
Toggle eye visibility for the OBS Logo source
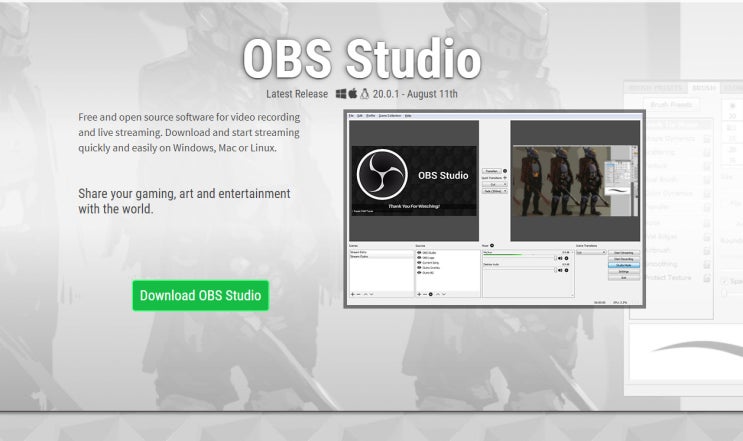[419, 258]
